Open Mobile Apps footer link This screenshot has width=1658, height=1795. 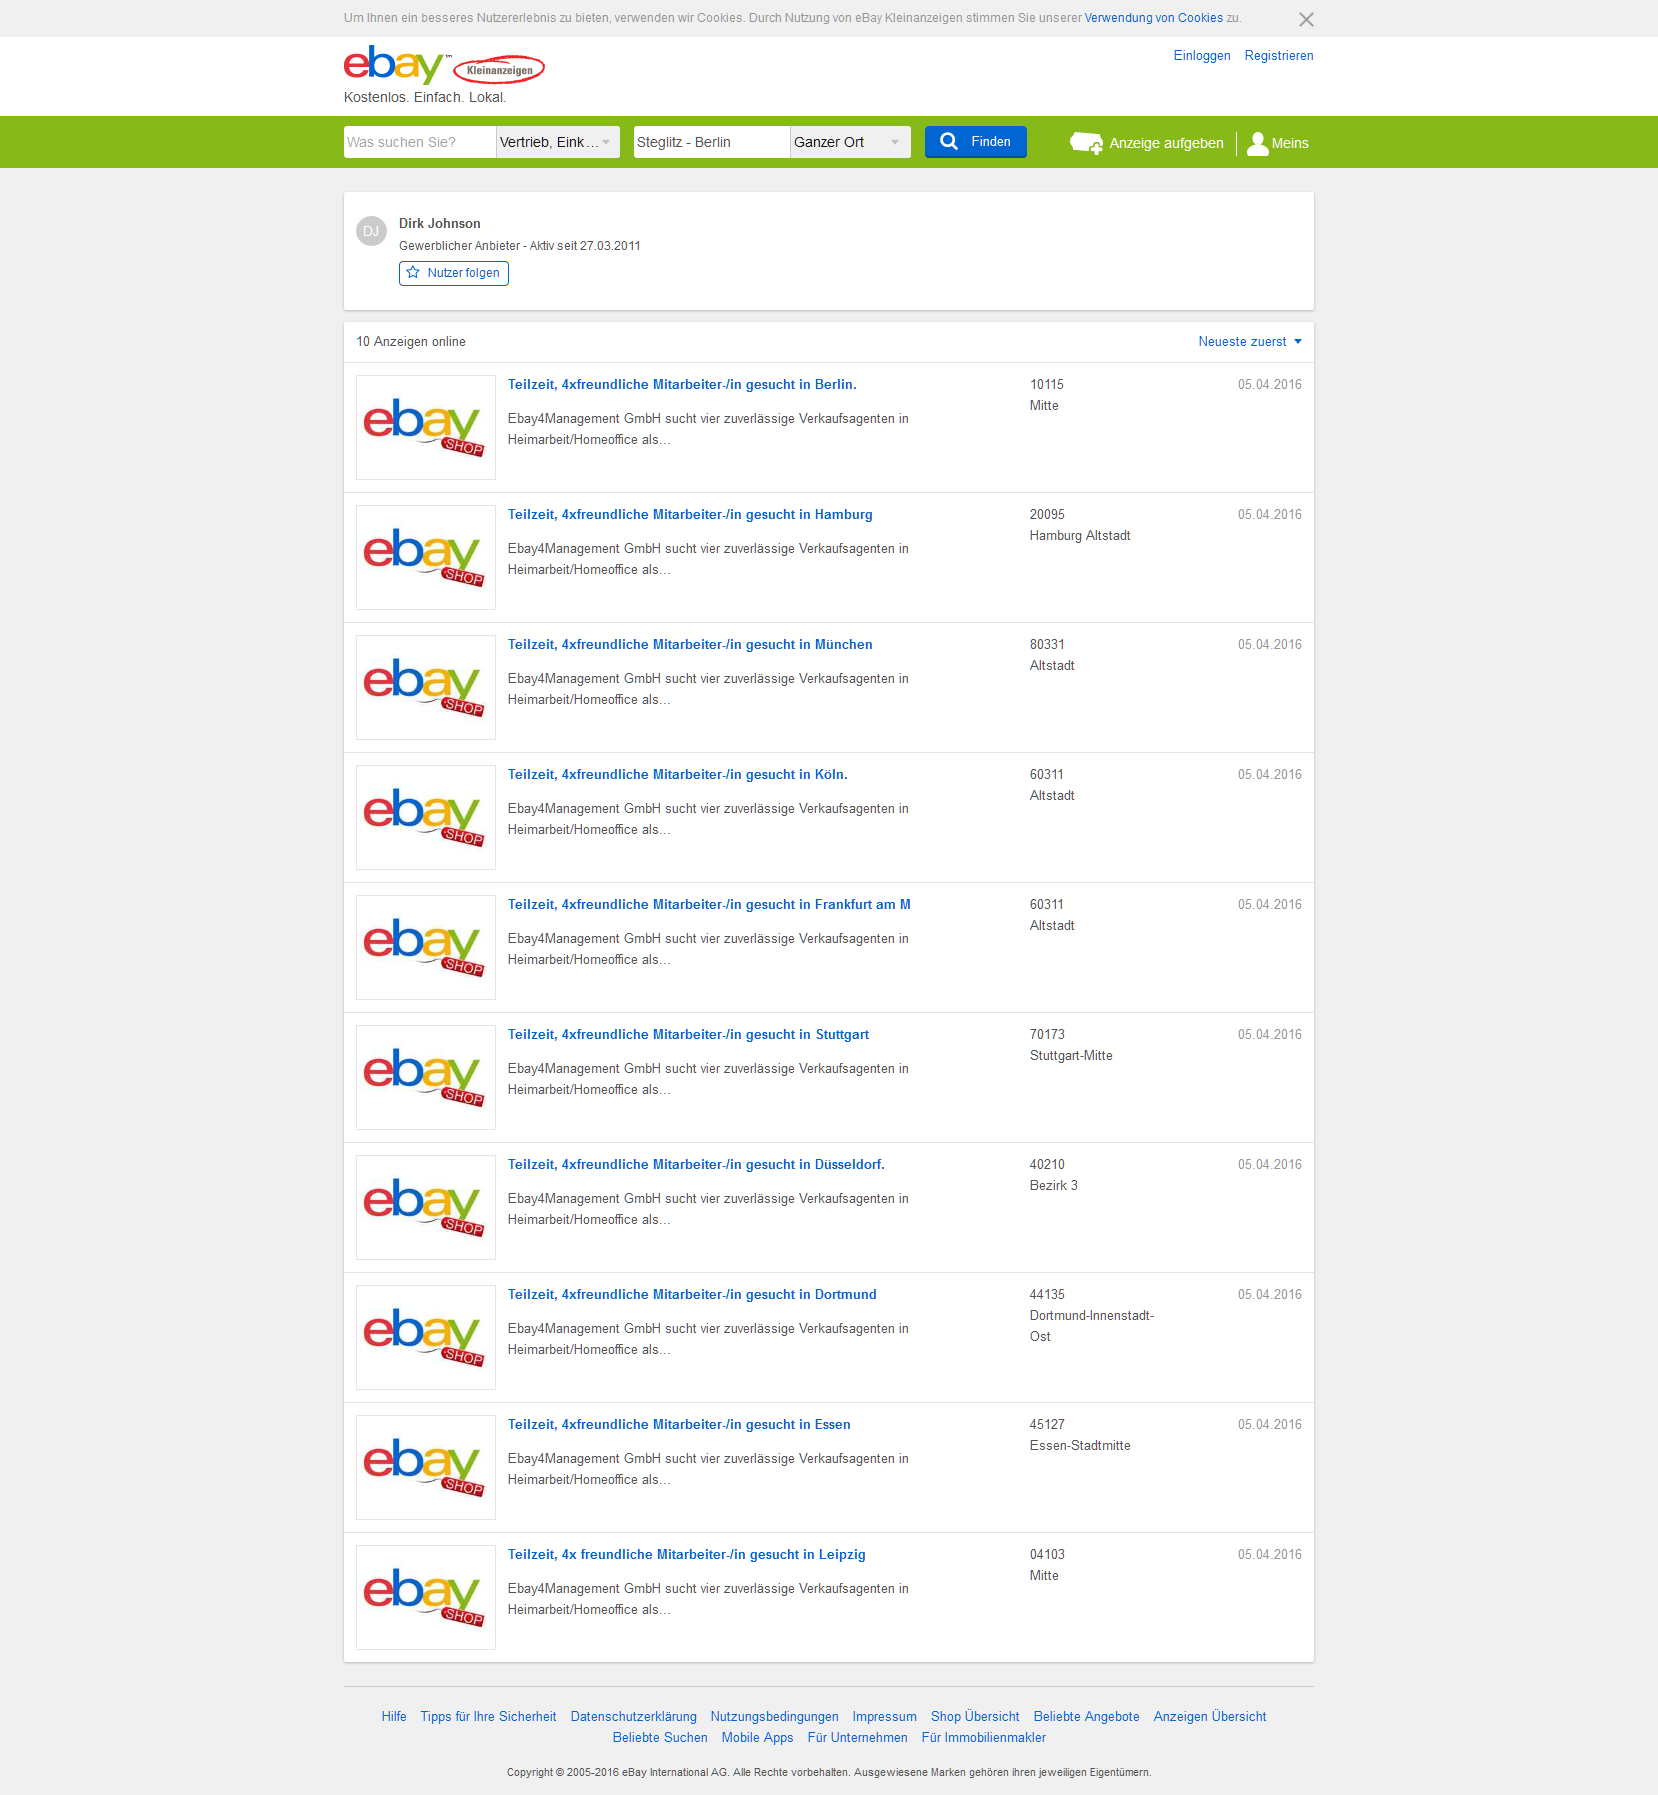click(758, 1738)
